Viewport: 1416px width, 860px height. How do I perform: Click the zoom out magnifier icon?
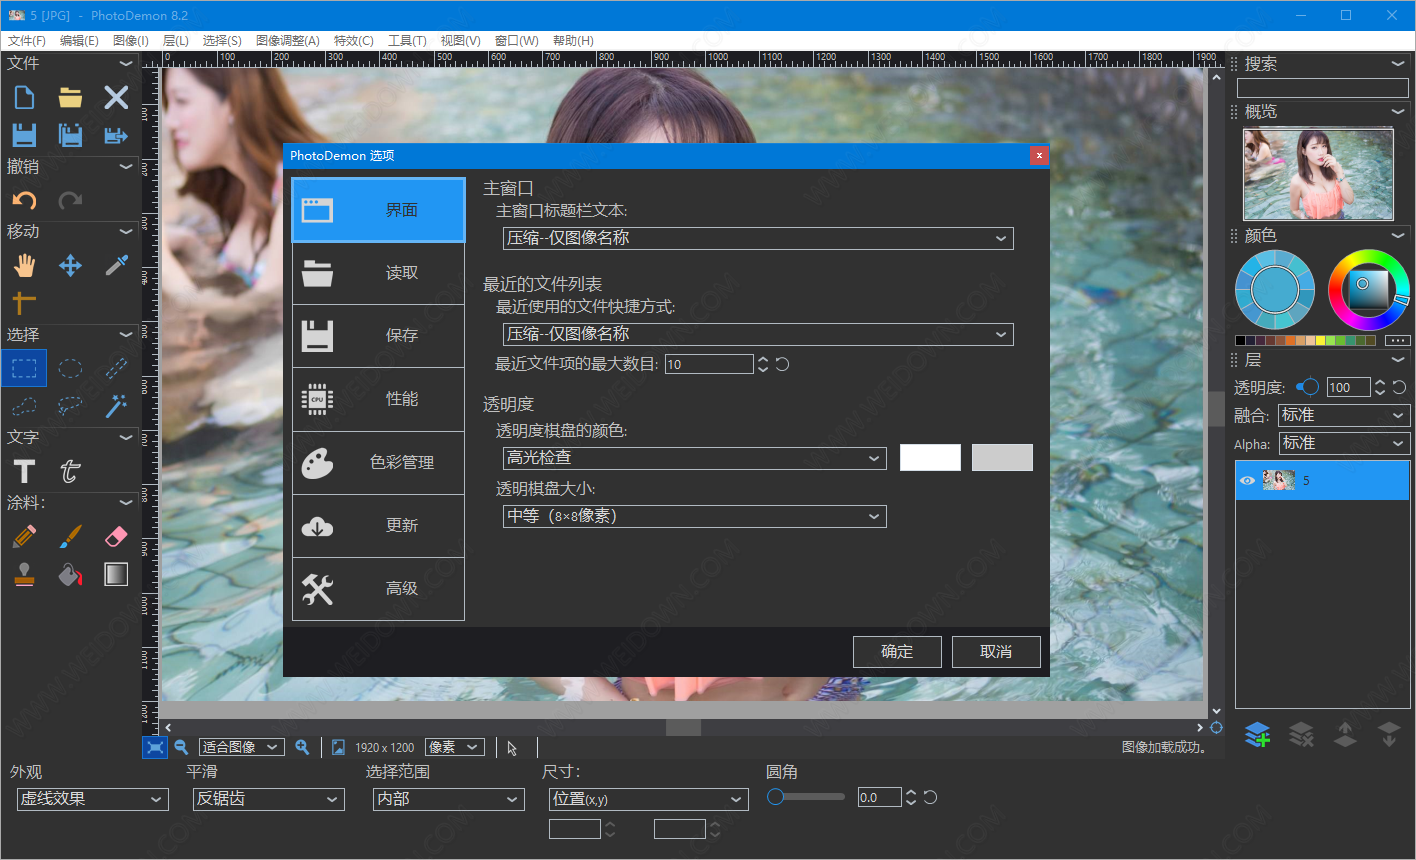pyautogui.click(x=181, y=747)
